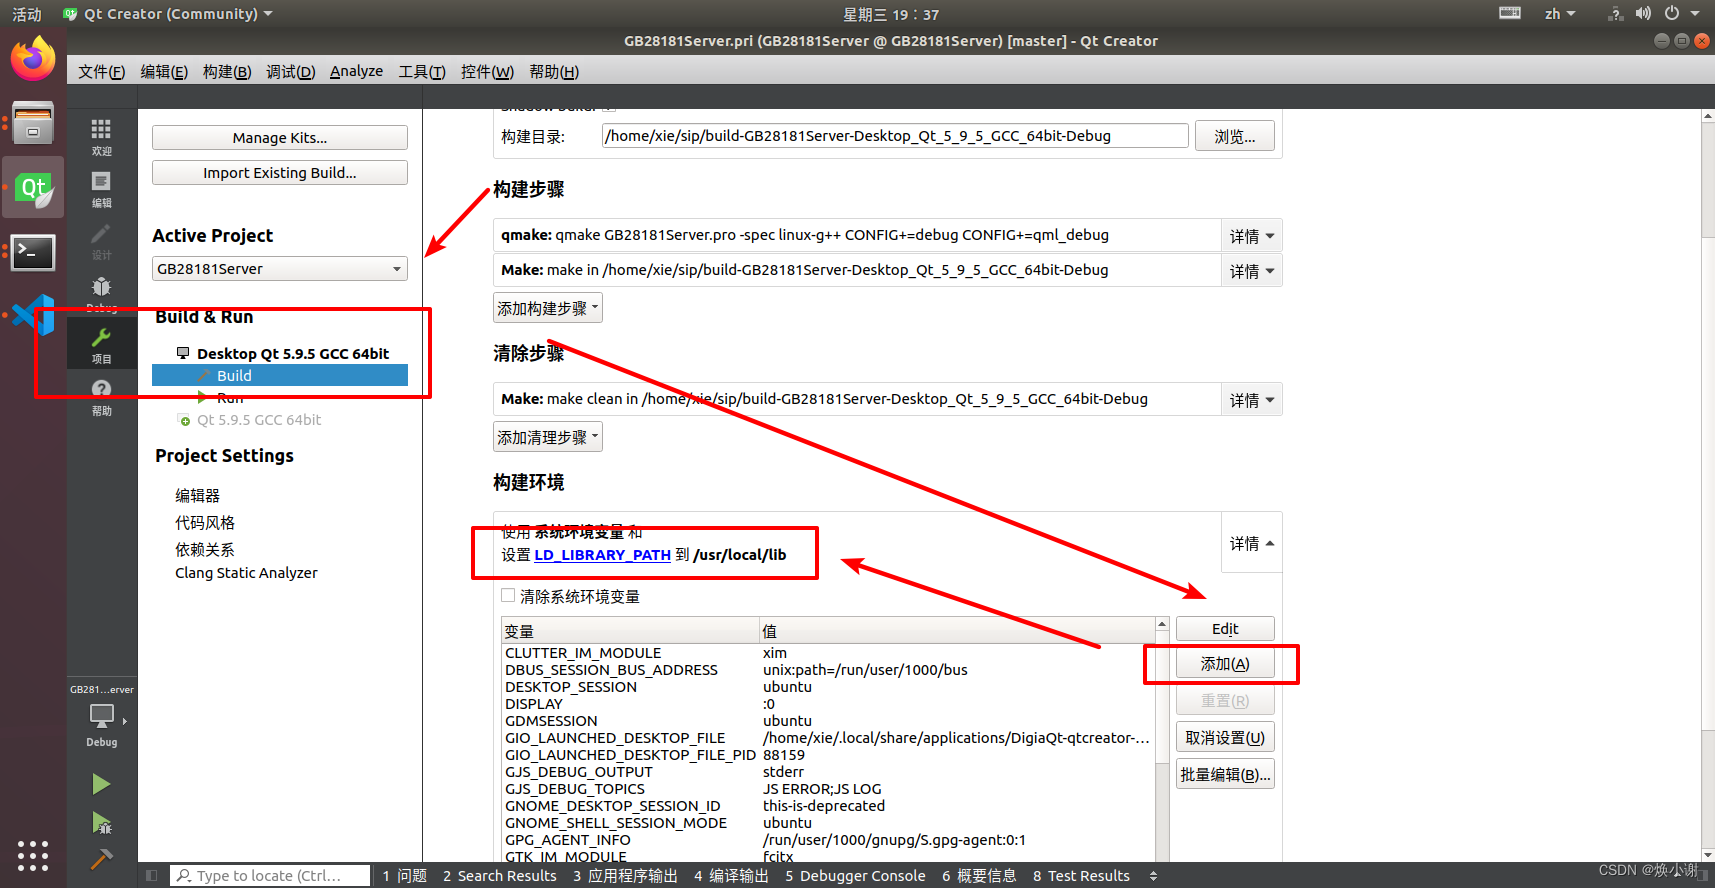Viewport: 1715px width, 888px height.
Task: Open the zh input language menu
Action: coord(1559,13)
